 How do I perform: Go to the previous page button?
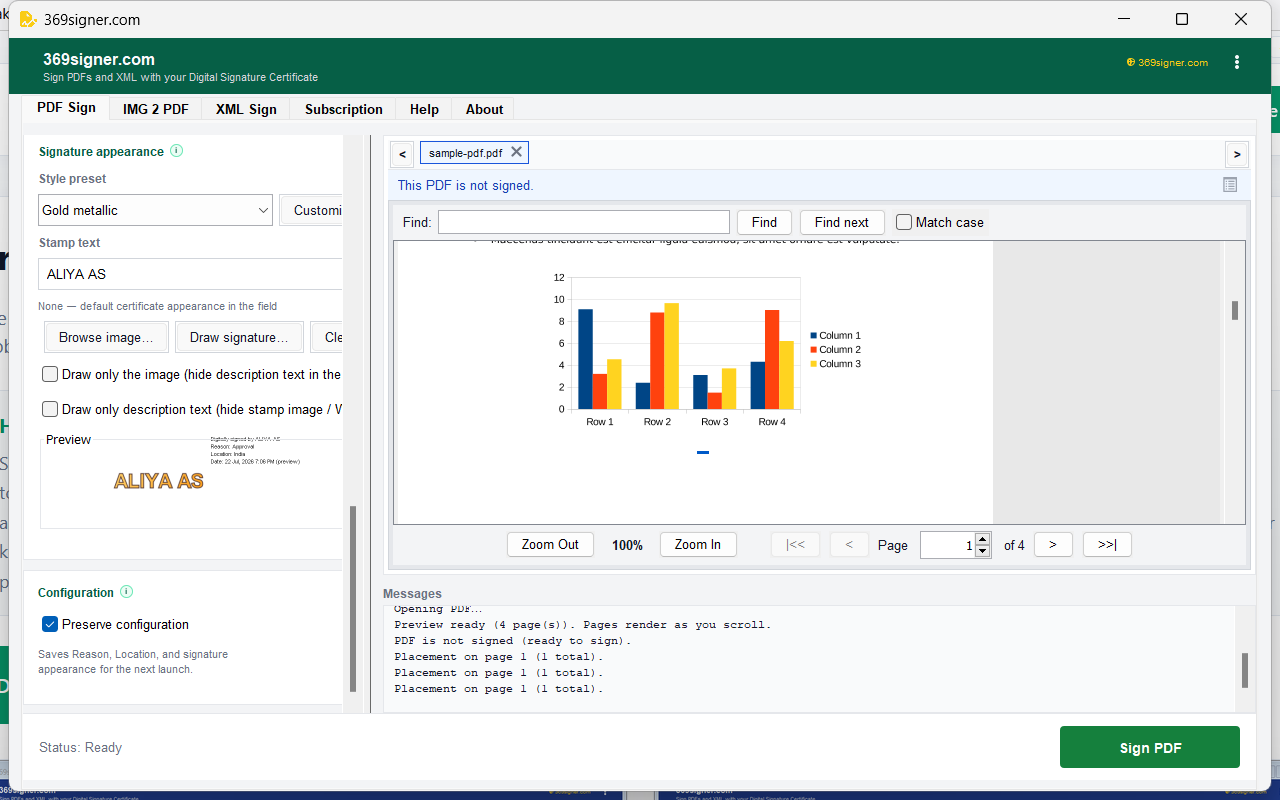click(849, 544)
